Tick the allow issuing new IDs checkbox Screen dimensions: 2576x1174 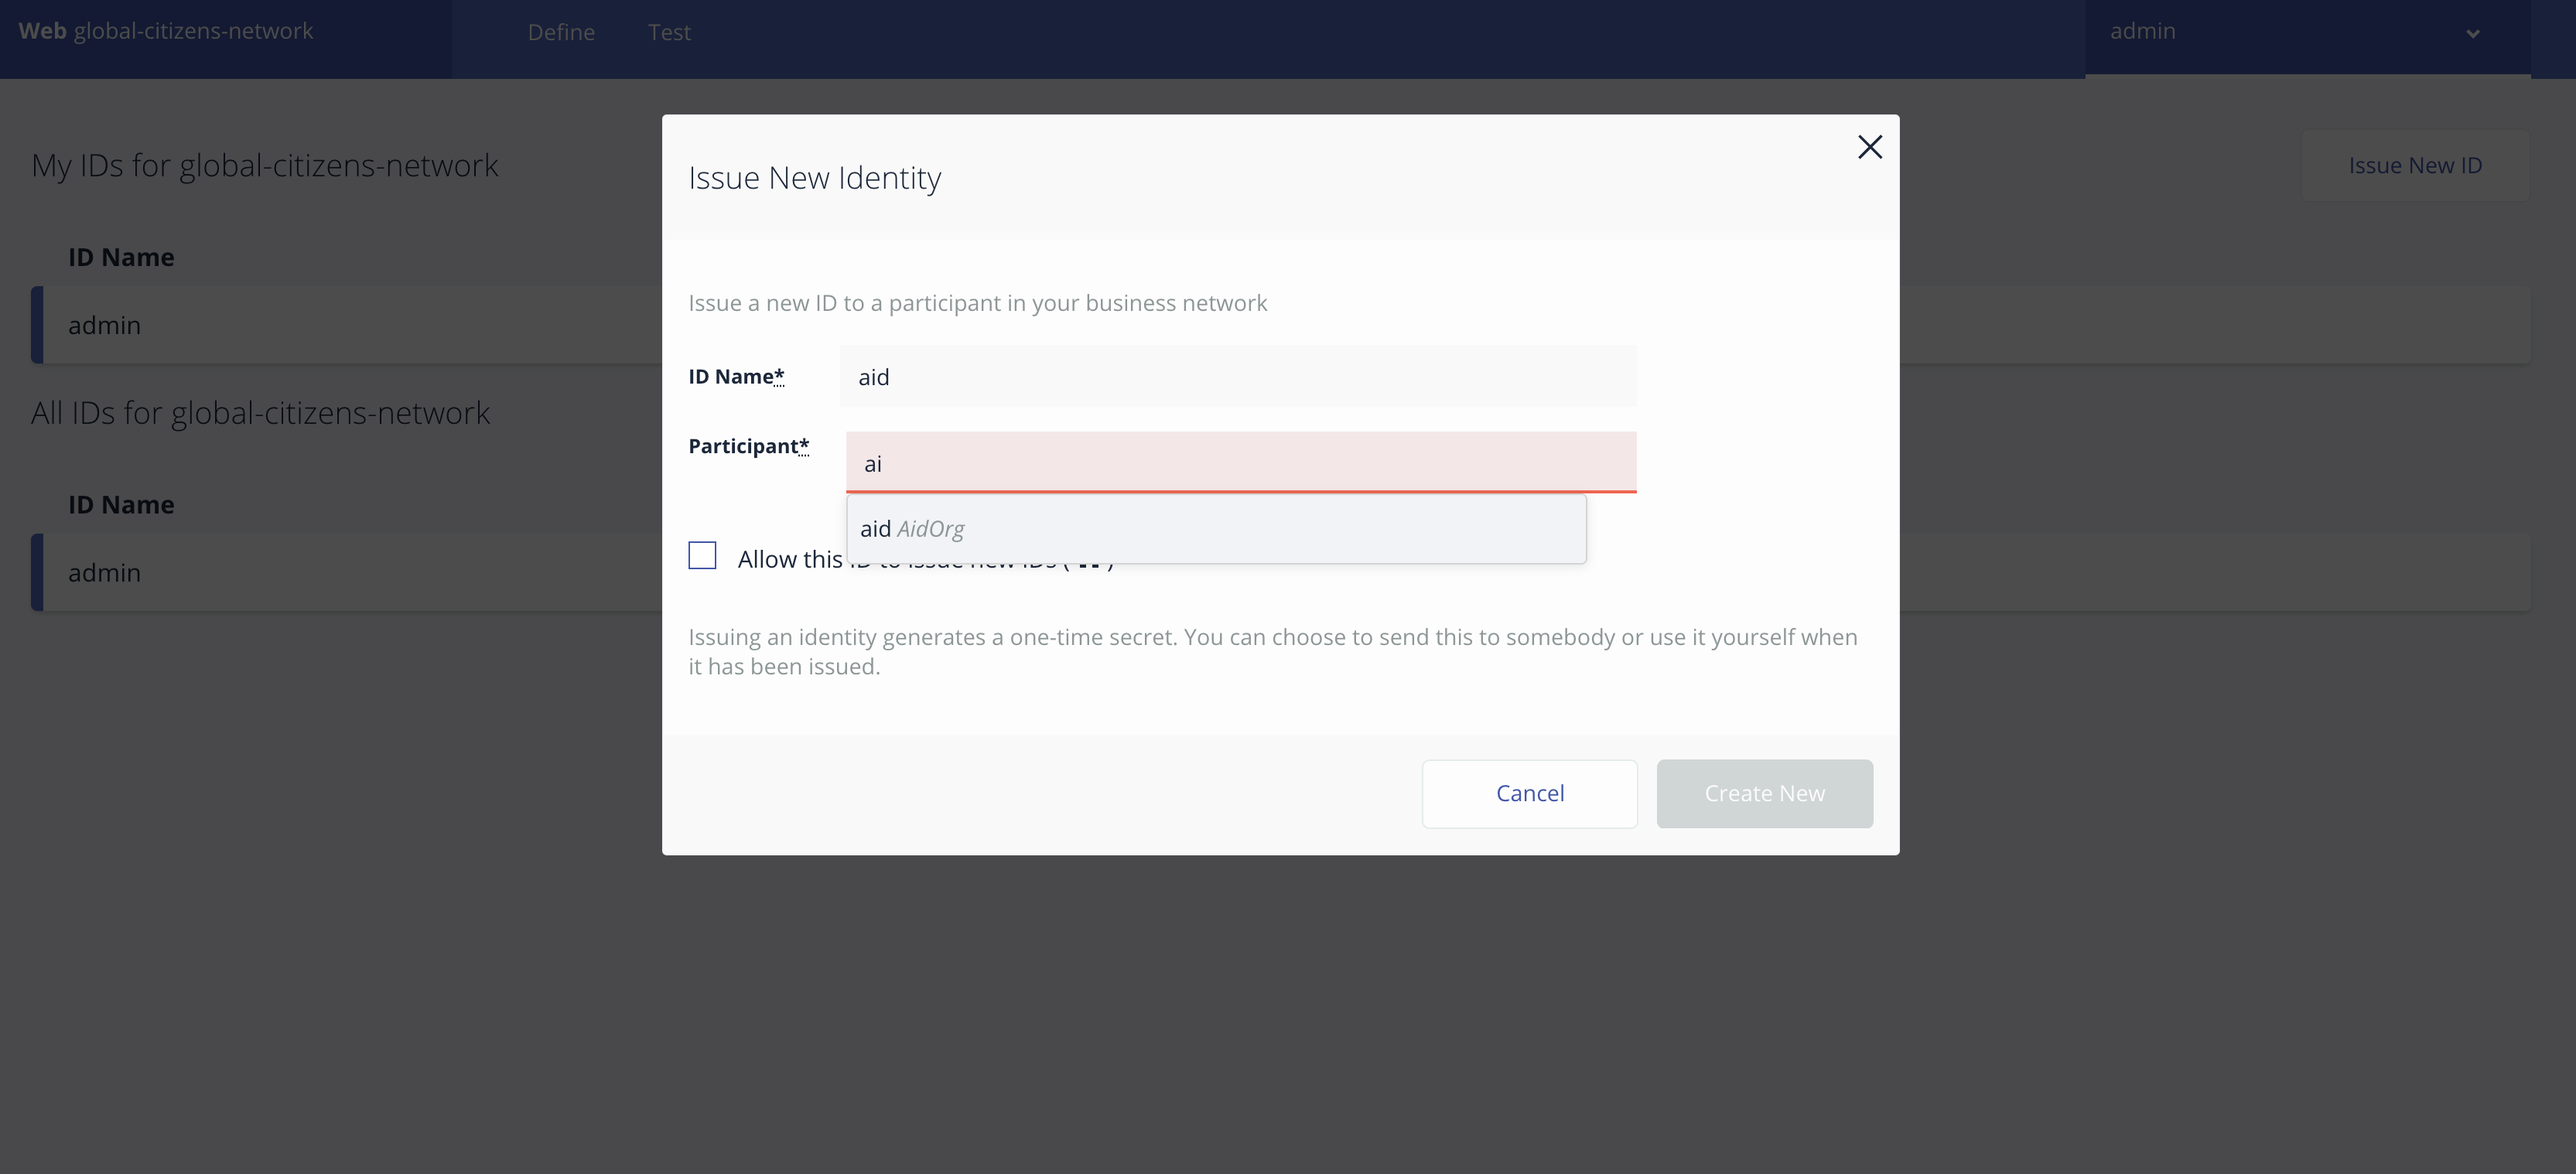click(702, 556)
